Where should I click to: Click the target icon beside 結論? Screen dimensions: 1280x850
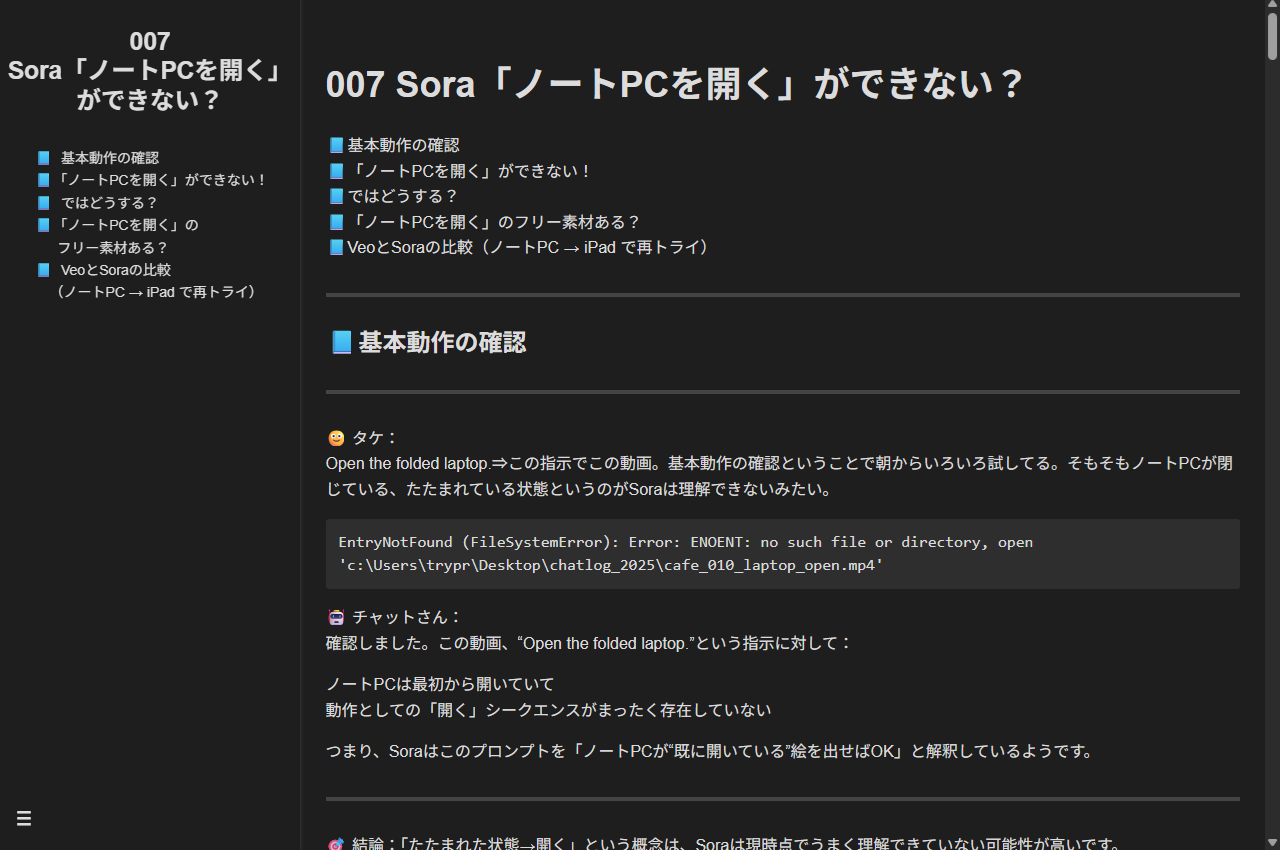tap(336, 845)
